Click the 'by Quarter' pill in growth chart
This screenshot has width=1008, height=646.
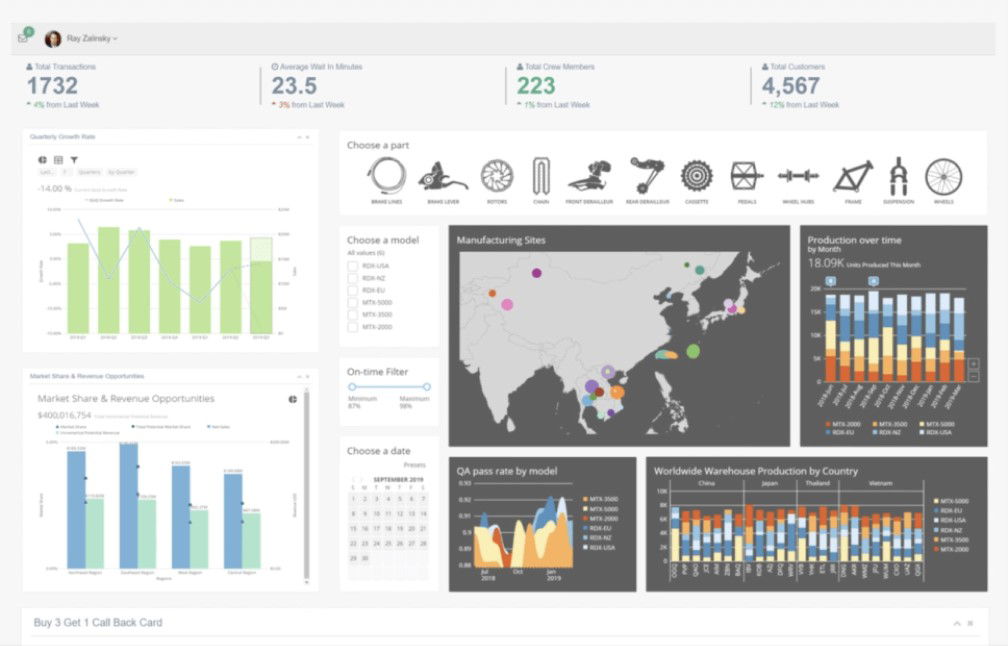(x=121, y=172)
